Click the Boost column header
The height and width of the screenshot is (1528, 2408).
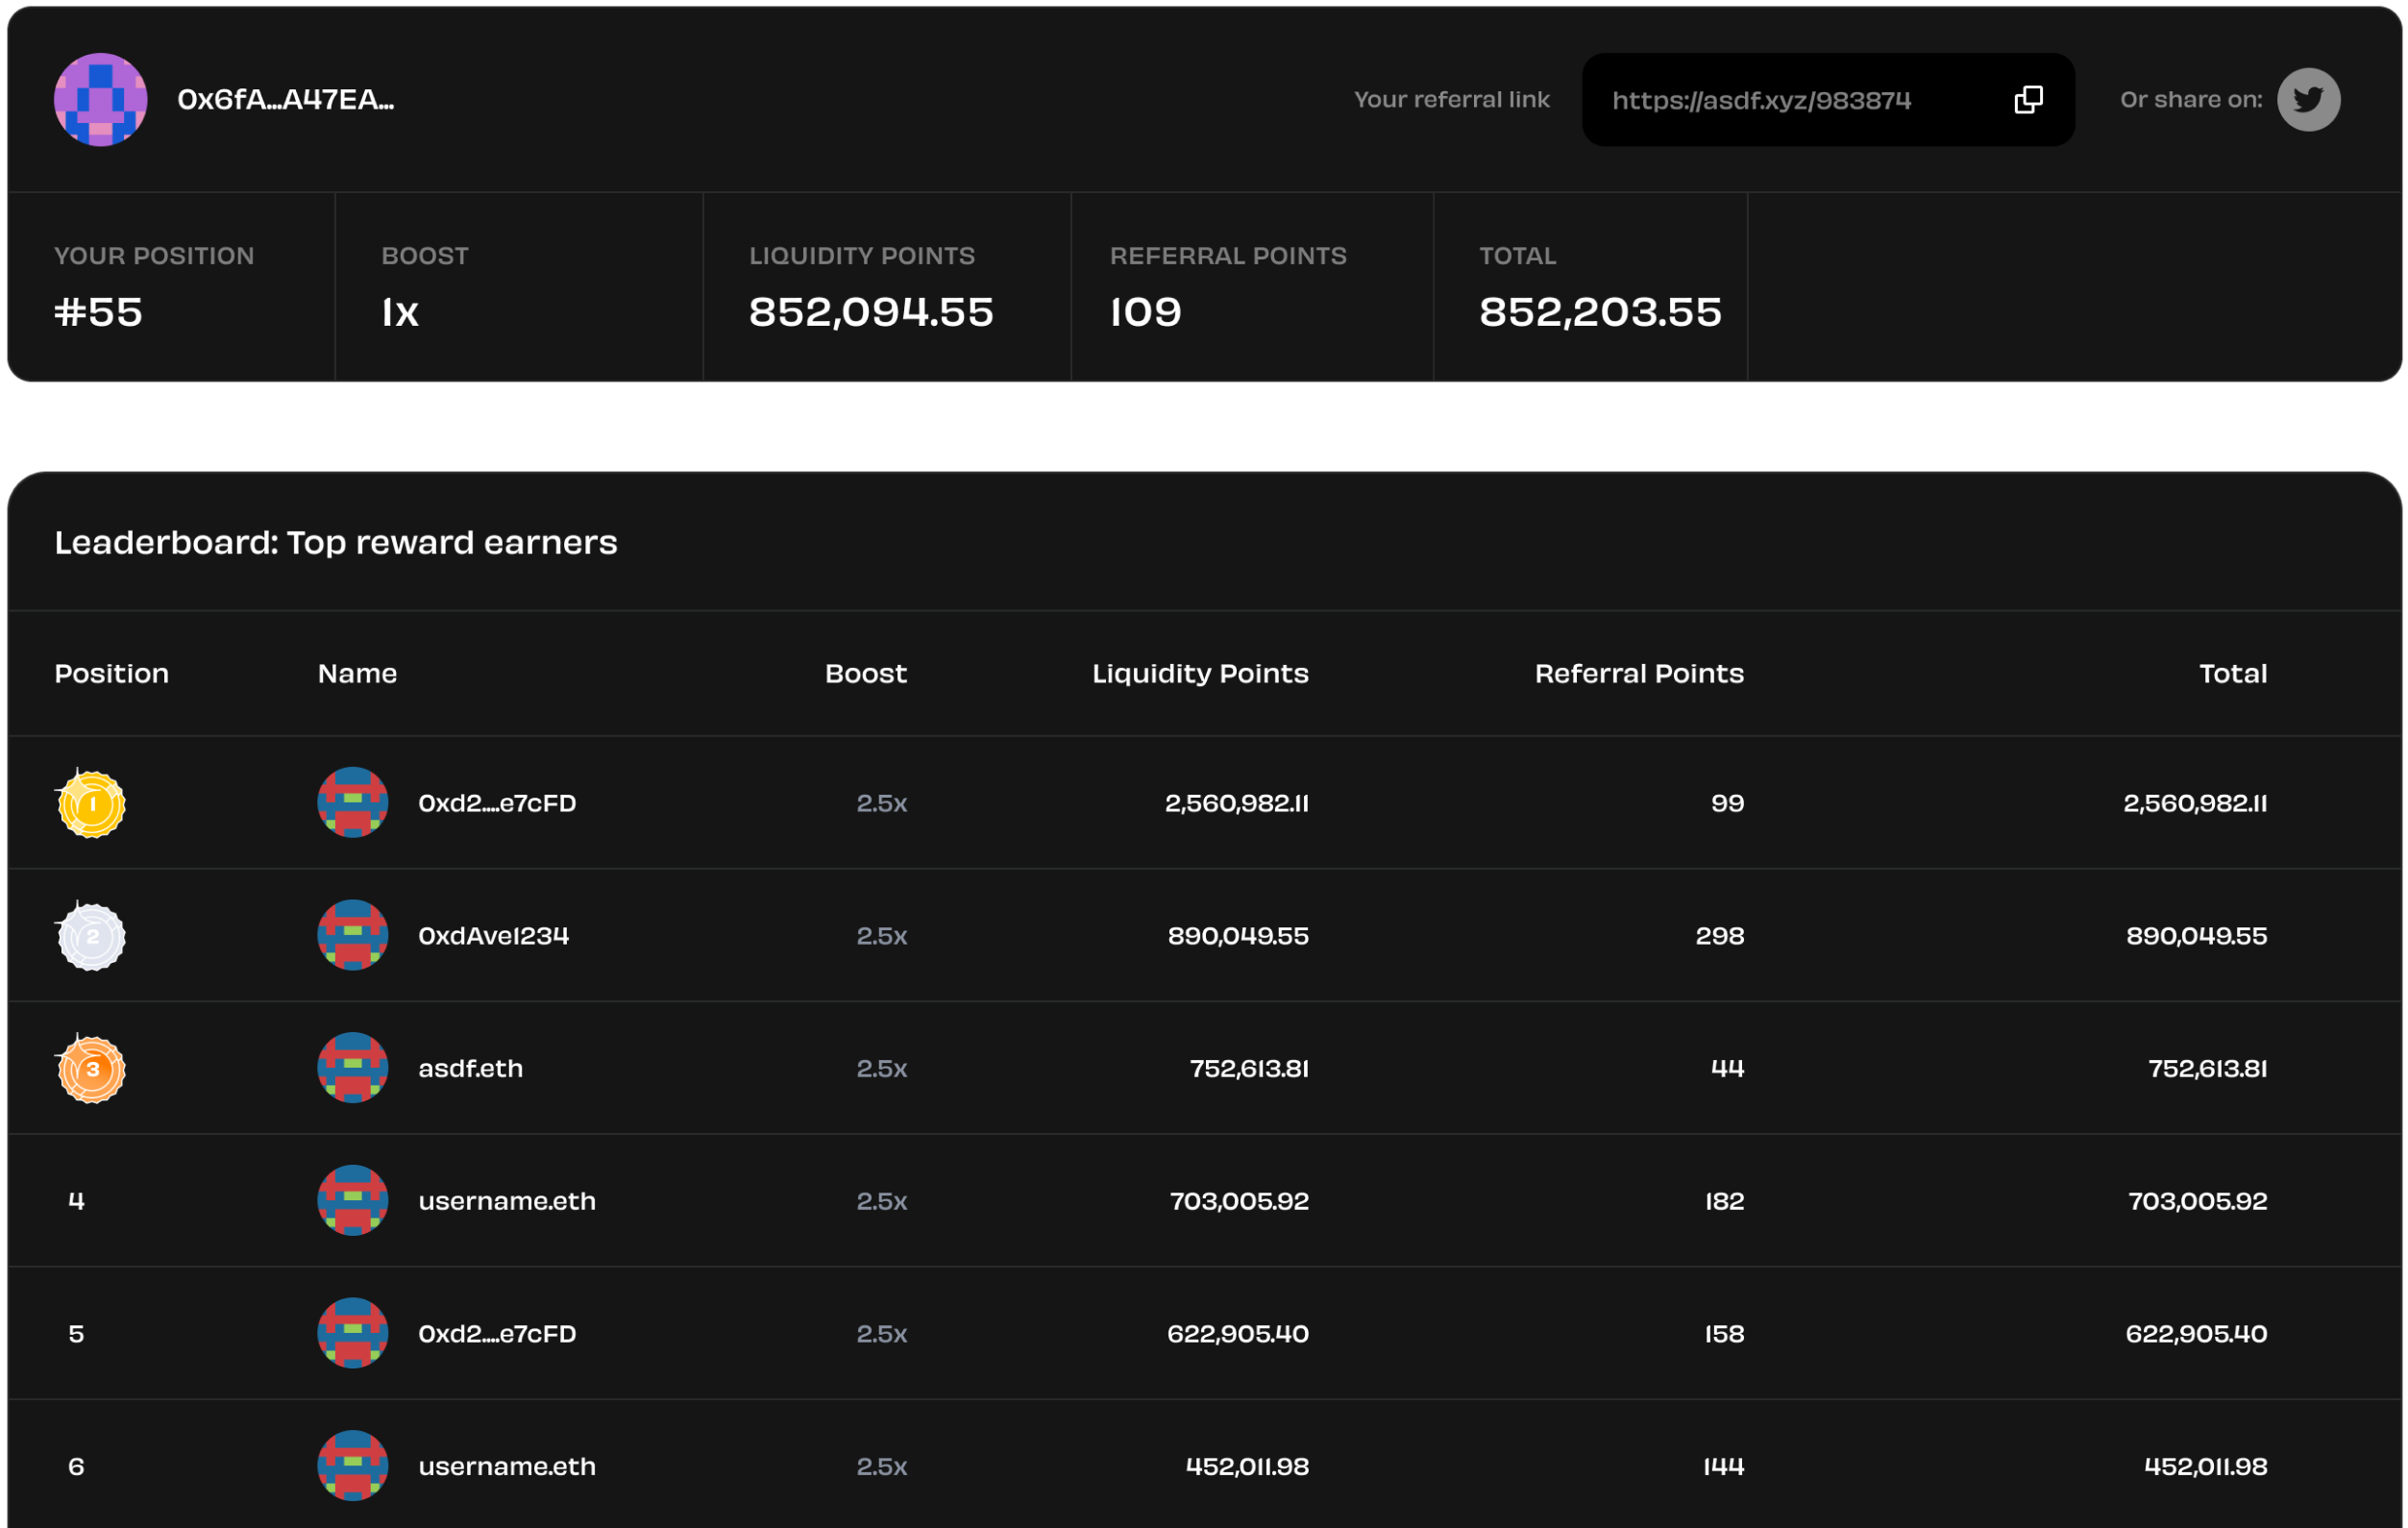click(x=865, y=673)
